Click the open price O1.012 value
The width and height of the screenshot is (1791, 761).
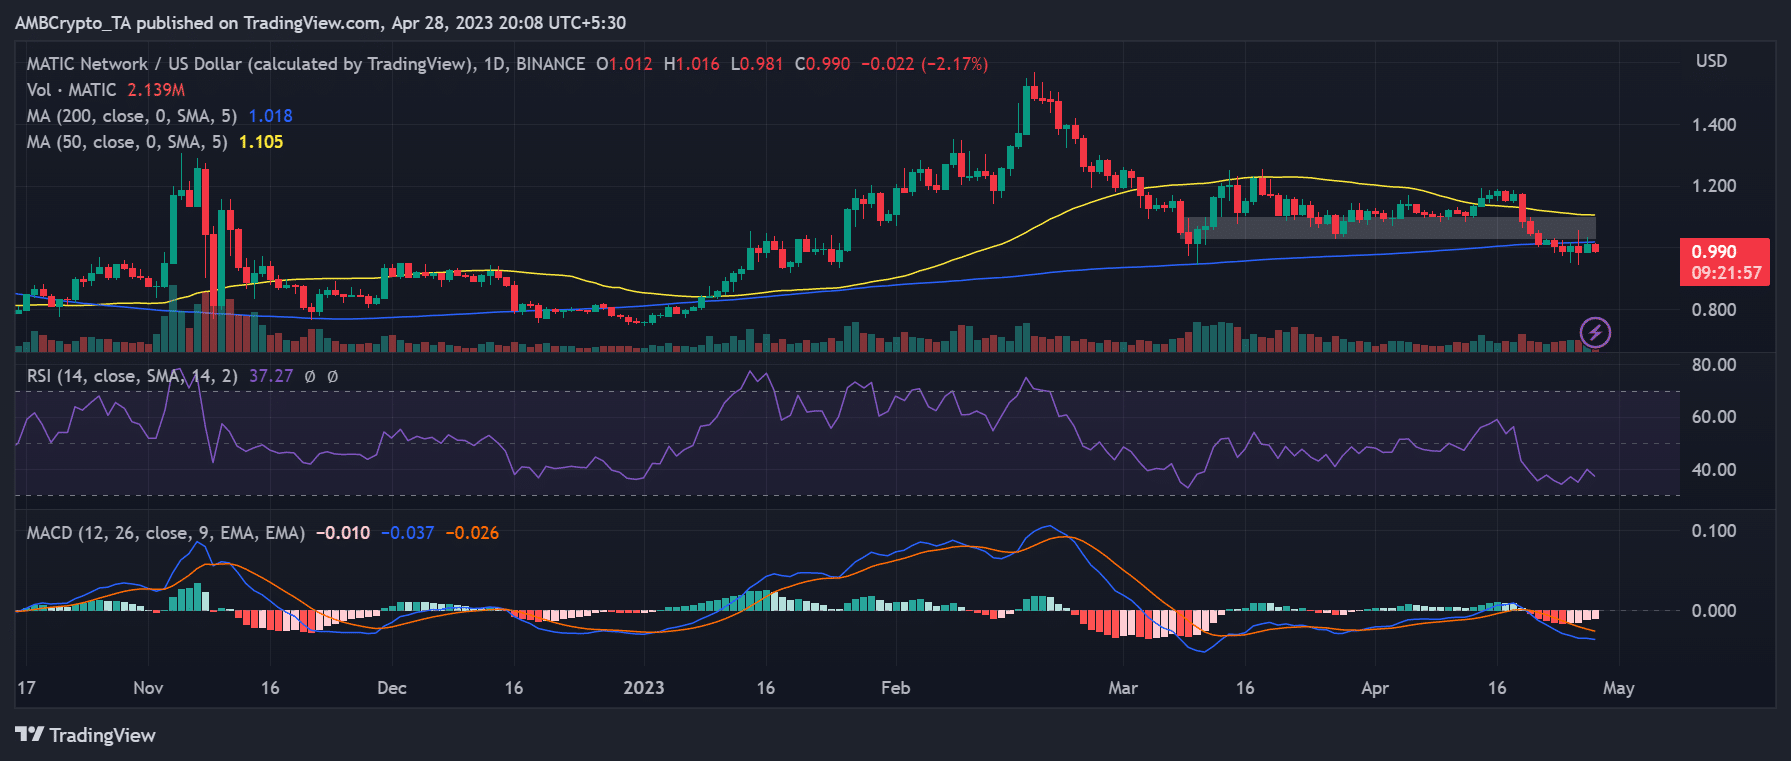[625, 64]
